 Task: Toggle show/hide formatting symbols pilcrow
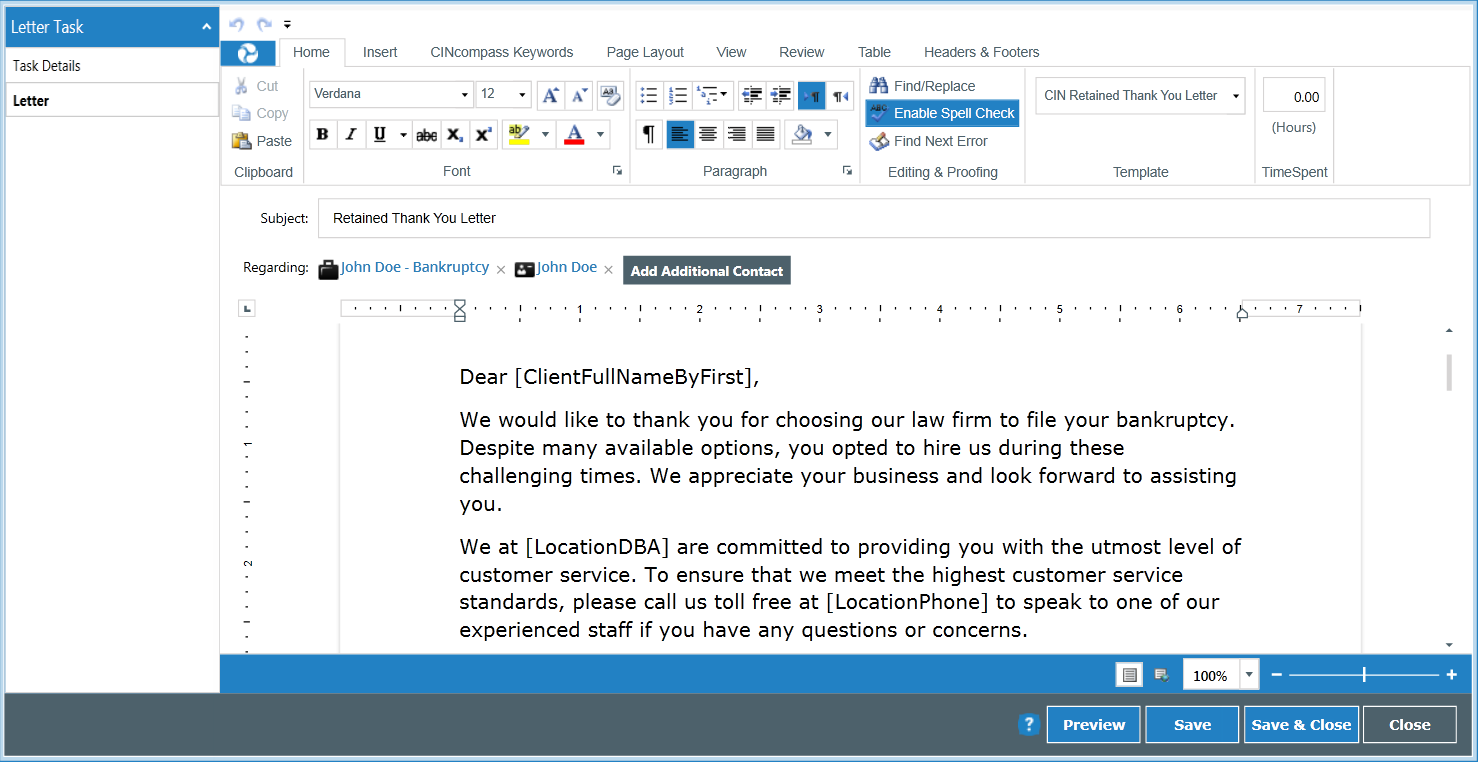click(x=649, y=135)
